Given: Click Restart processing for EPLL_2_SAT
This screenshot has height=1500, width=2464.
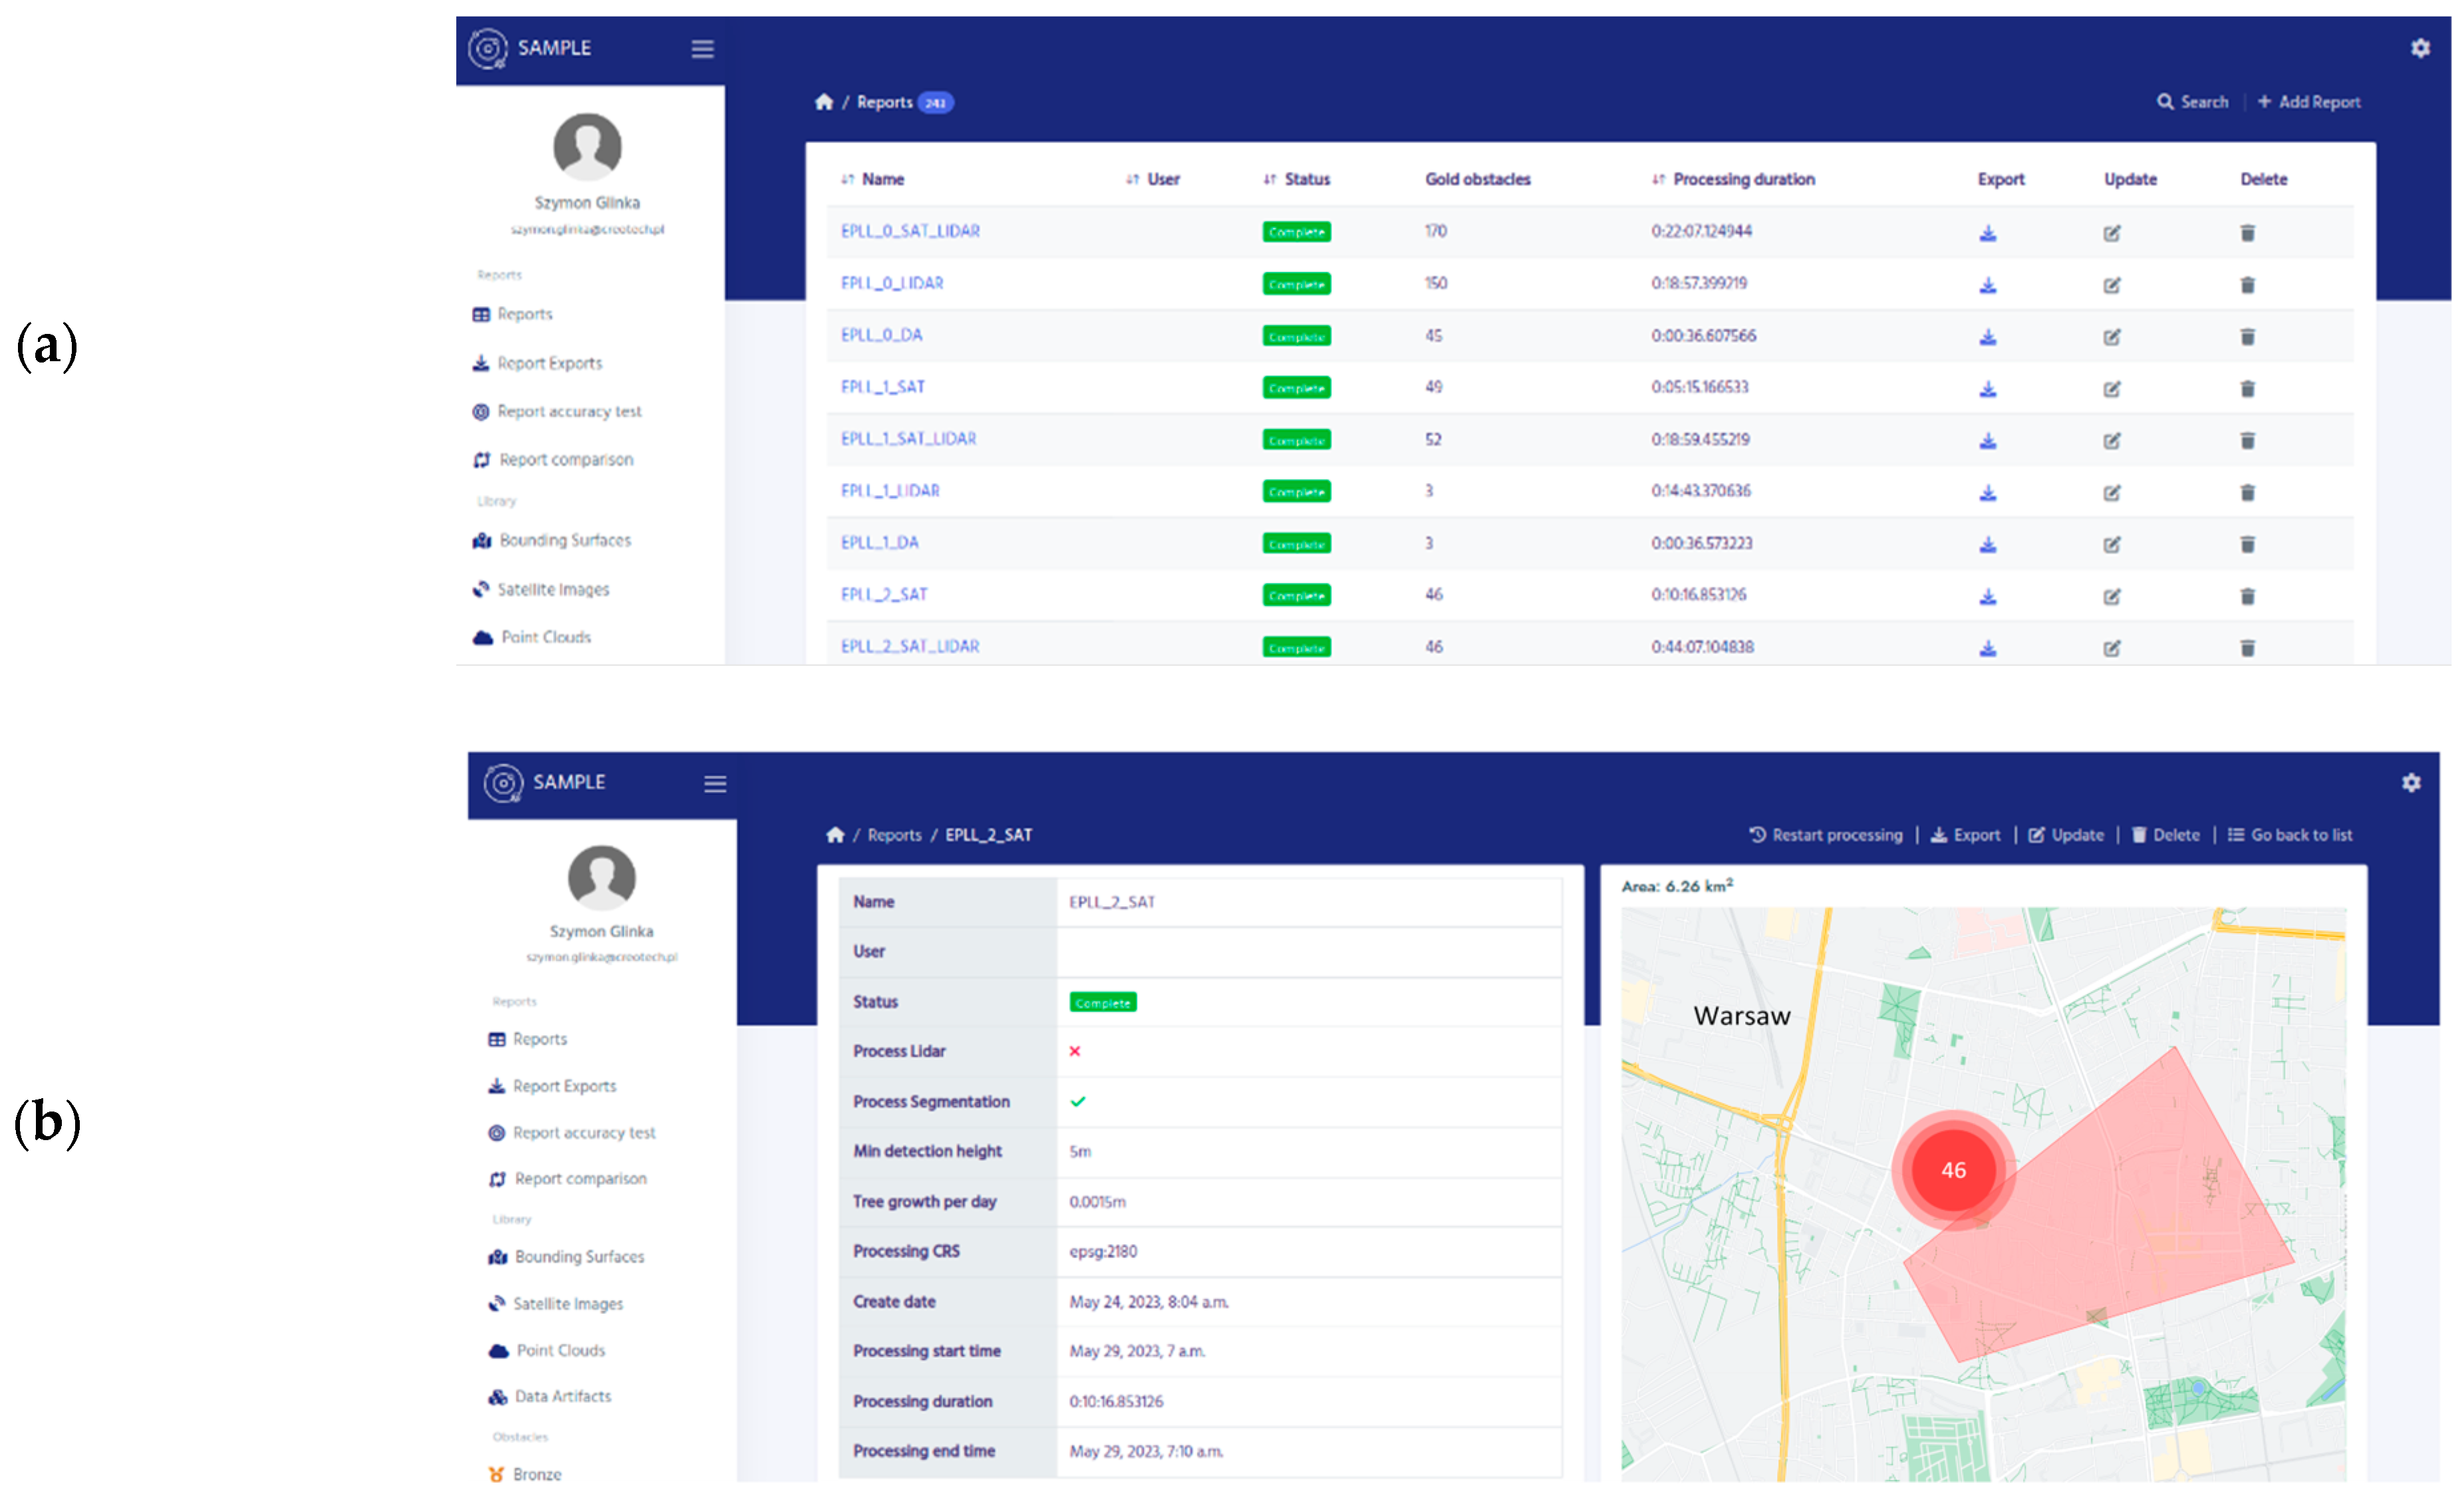Looking at the screenshot, I should (x=1826, y=835).
